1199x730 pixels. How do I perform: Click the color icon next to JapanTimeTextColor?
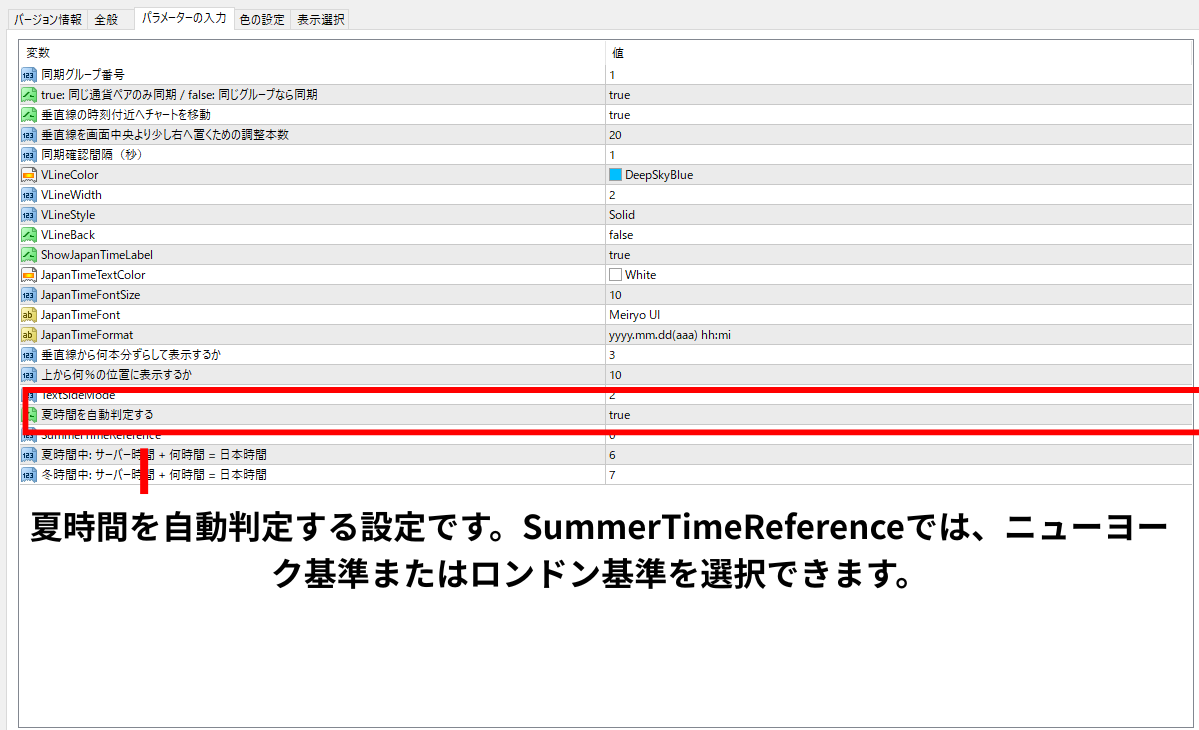tap(29, 275)
